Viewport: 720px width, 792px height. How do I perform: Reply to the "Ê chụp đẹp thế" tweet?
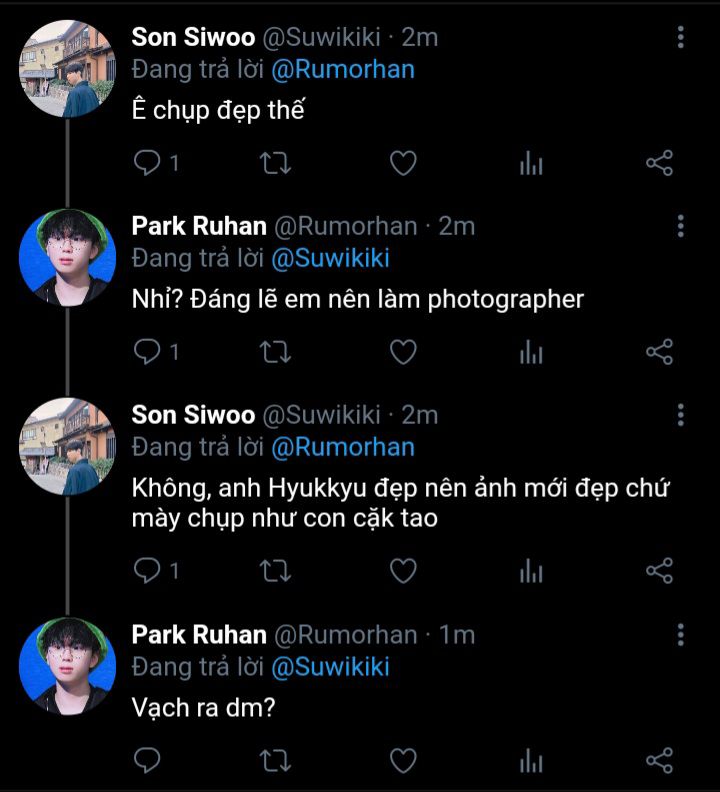[x=148, y=163]
